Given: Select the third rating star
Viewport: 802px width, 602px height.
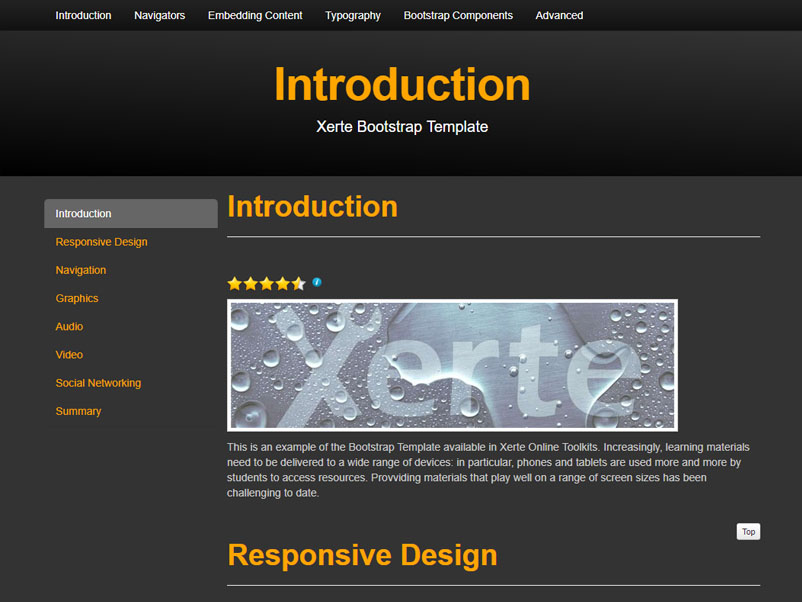Looking at the screenshot, I should pos(266,283).
